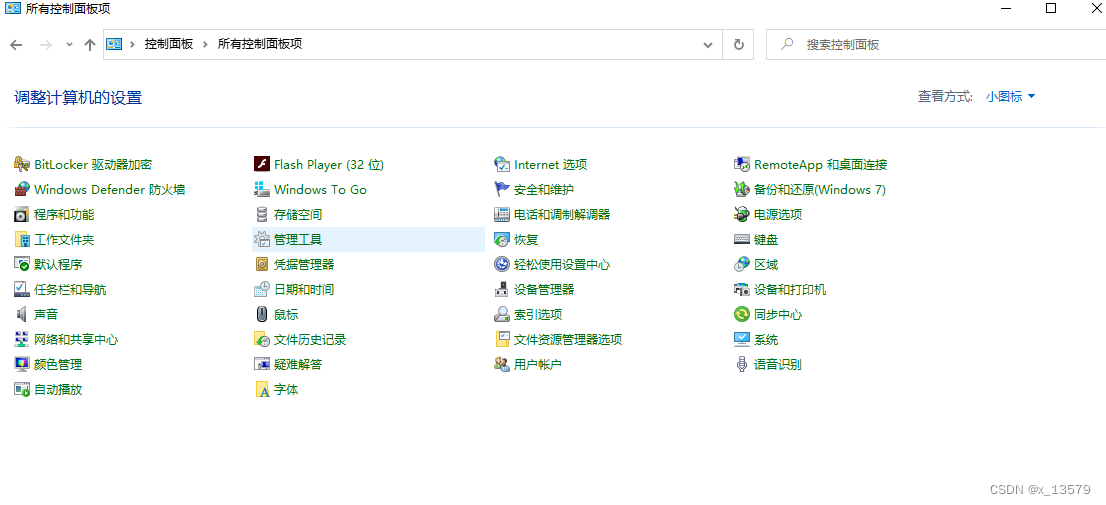Click the magnifier icon in search box
Screen dimensions: 1106x505
787,44
